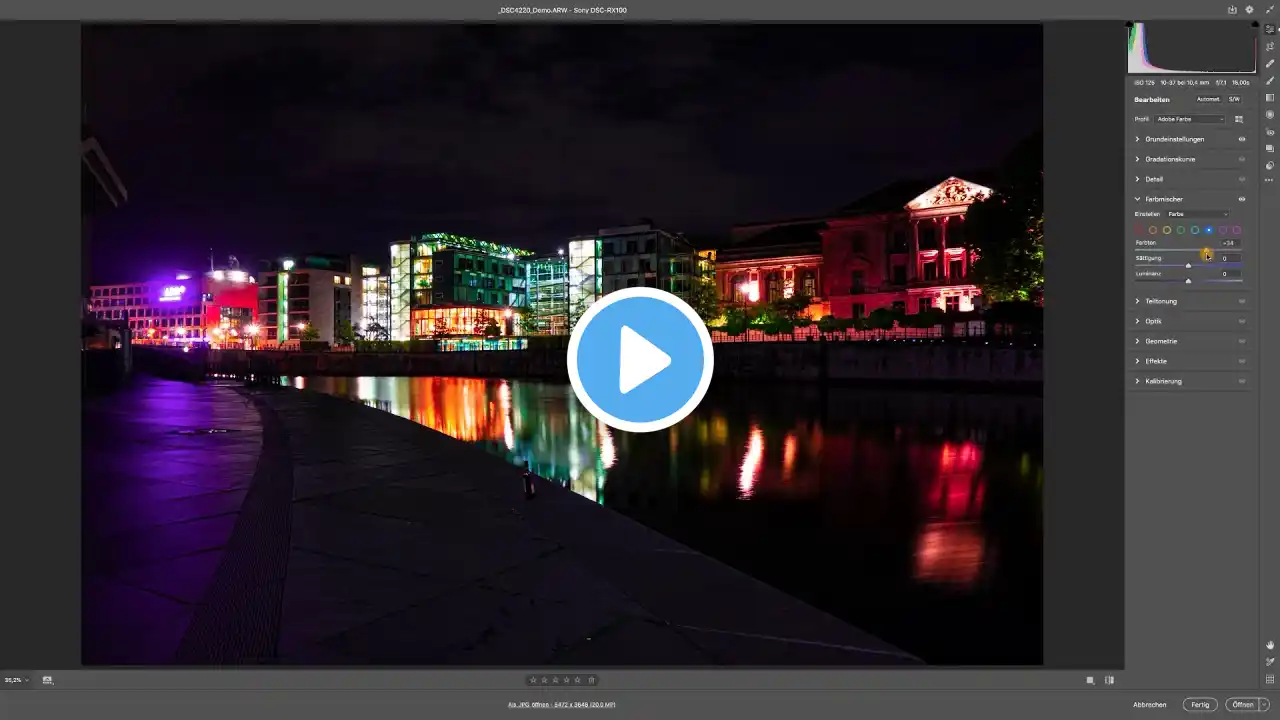Set a one-star rating
Viewport: 1280px width, 720px height.
point(533,680)
